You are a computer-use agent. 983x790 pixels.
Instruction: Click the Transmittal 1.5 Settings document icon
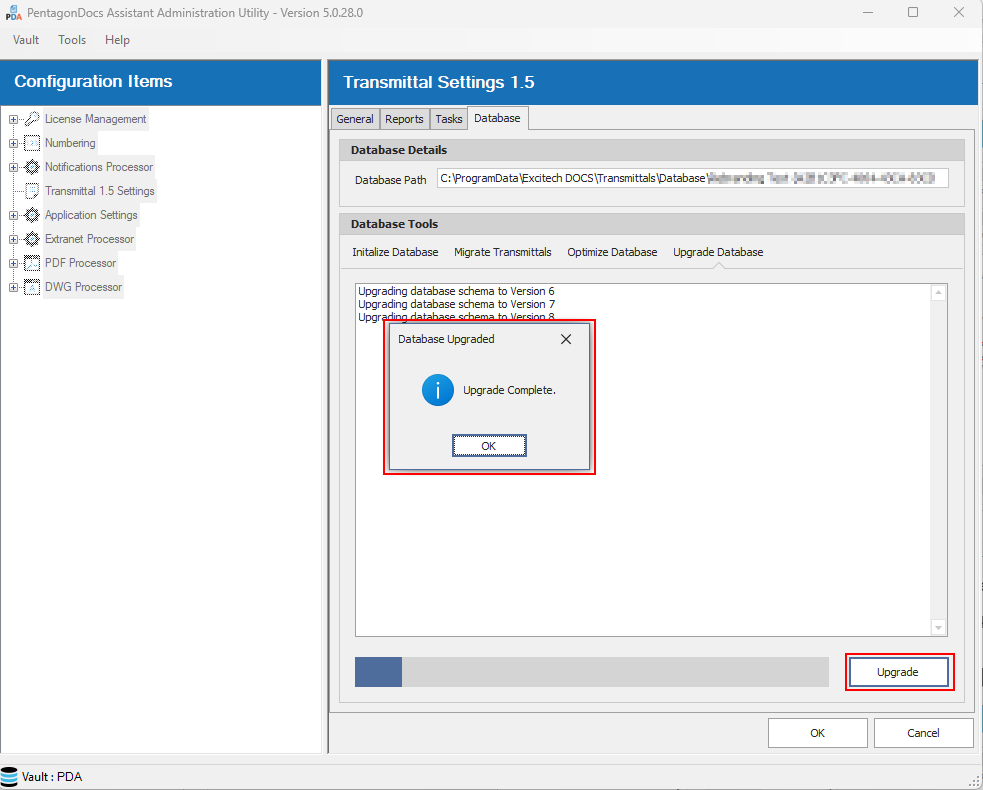click(32, 191)
